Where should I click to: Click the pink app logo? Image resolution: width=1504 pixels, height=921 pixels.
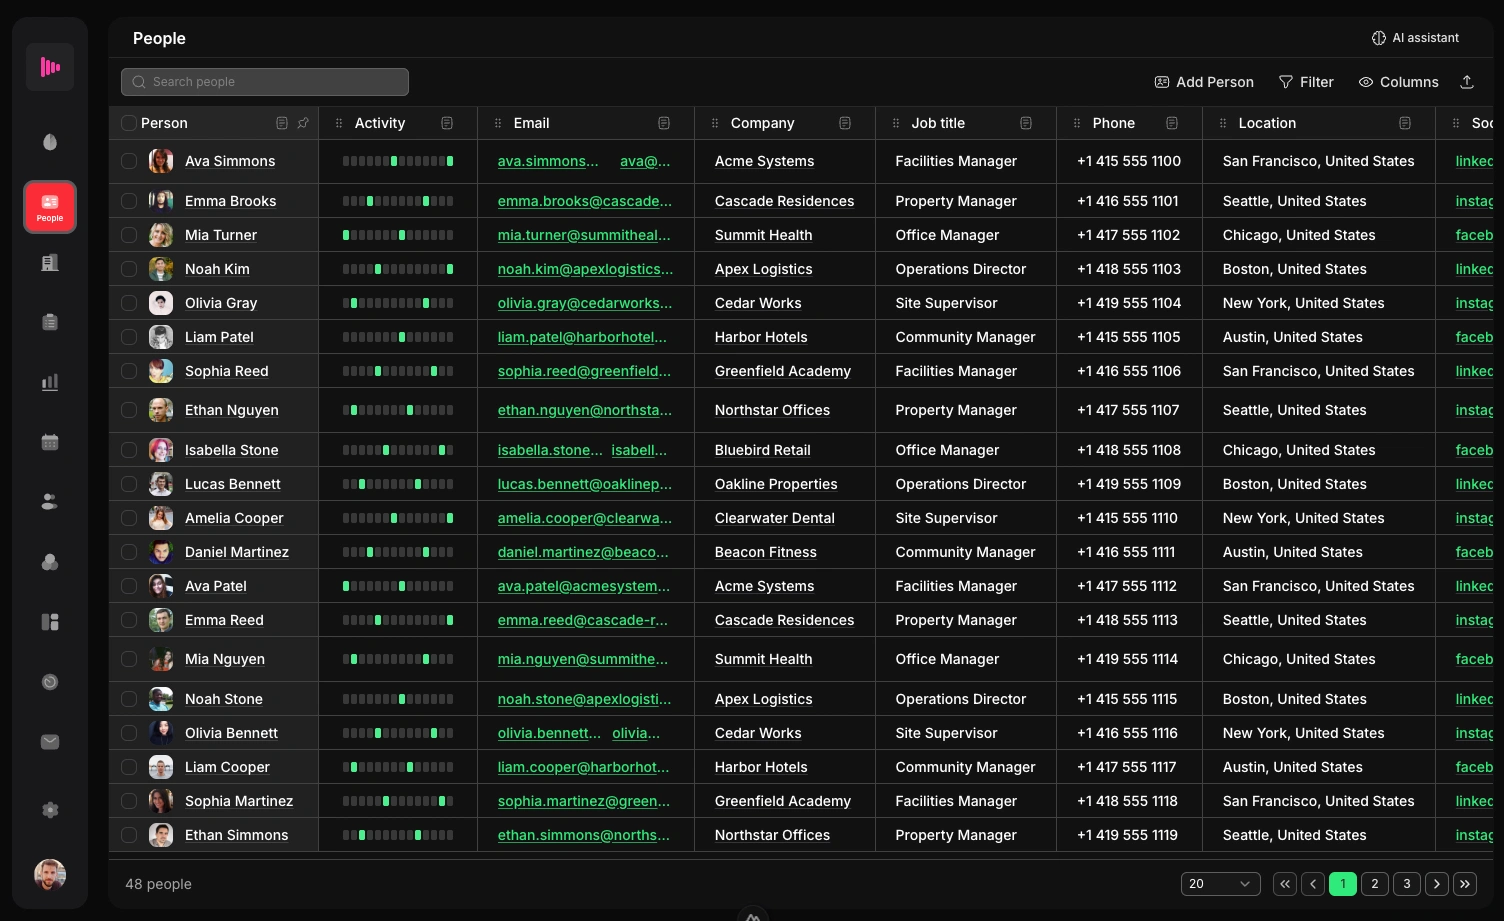pos(50,67)
